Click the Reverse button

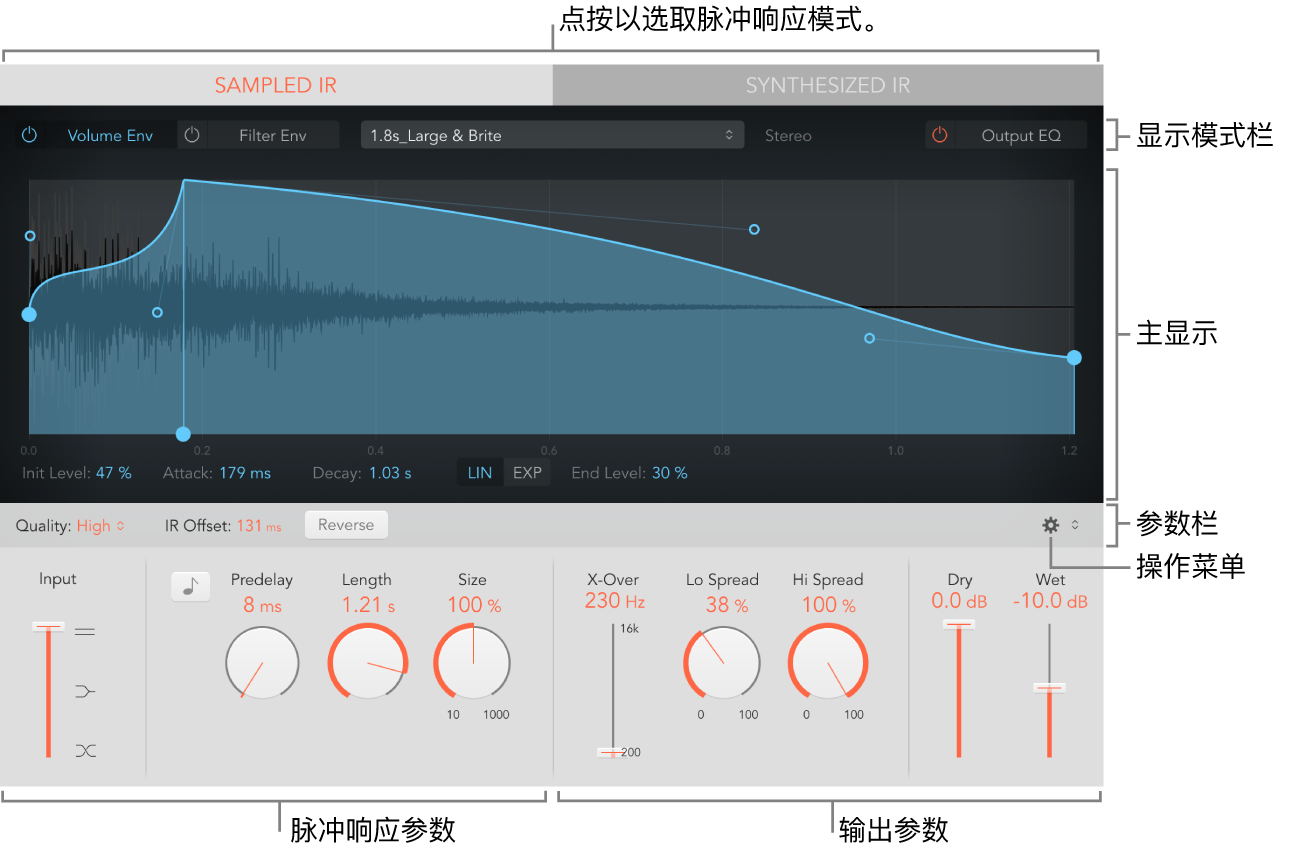[346, 524]
